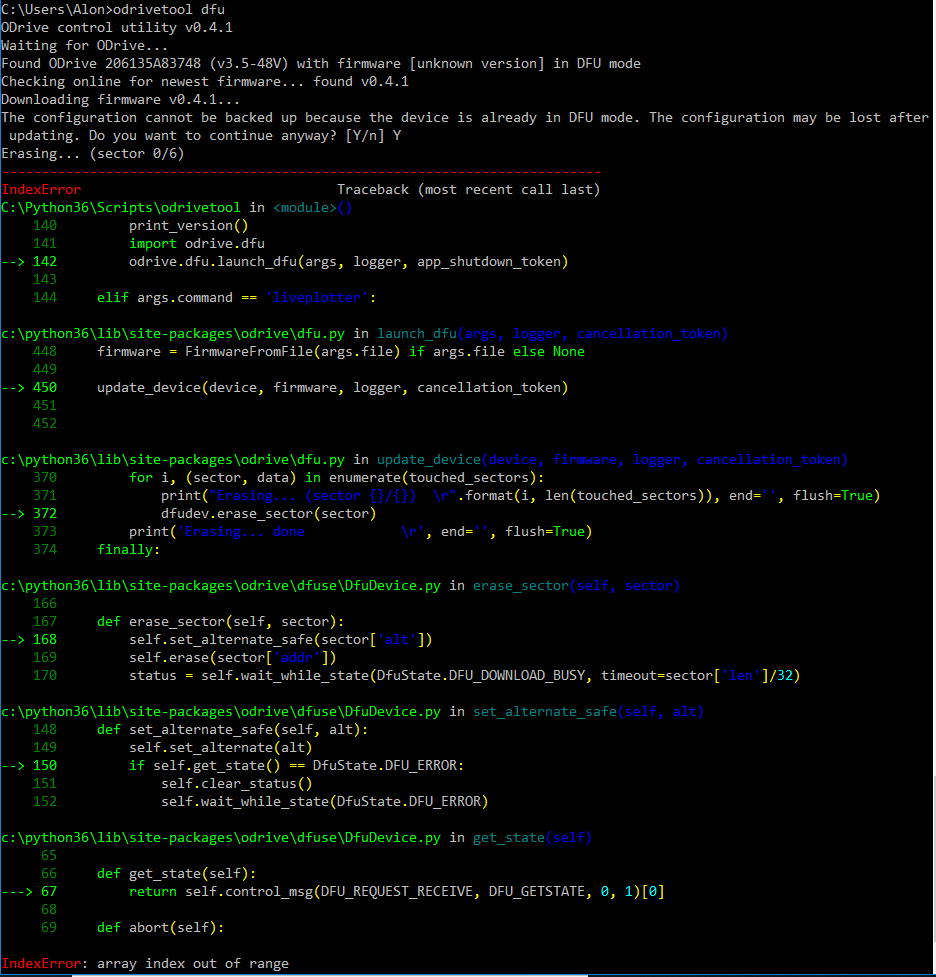
Task: Click 'def get_state(self):' line 66
Action: [x=176, y=874]
